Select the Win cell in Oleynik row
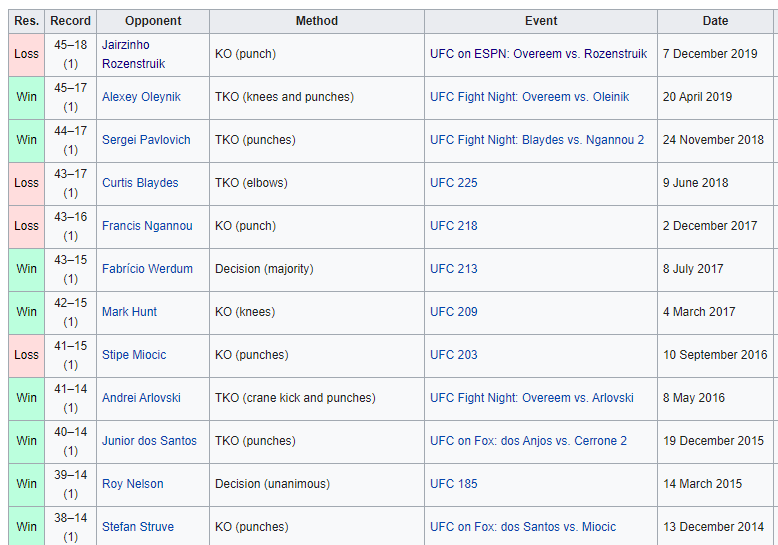 coord(26,97)
